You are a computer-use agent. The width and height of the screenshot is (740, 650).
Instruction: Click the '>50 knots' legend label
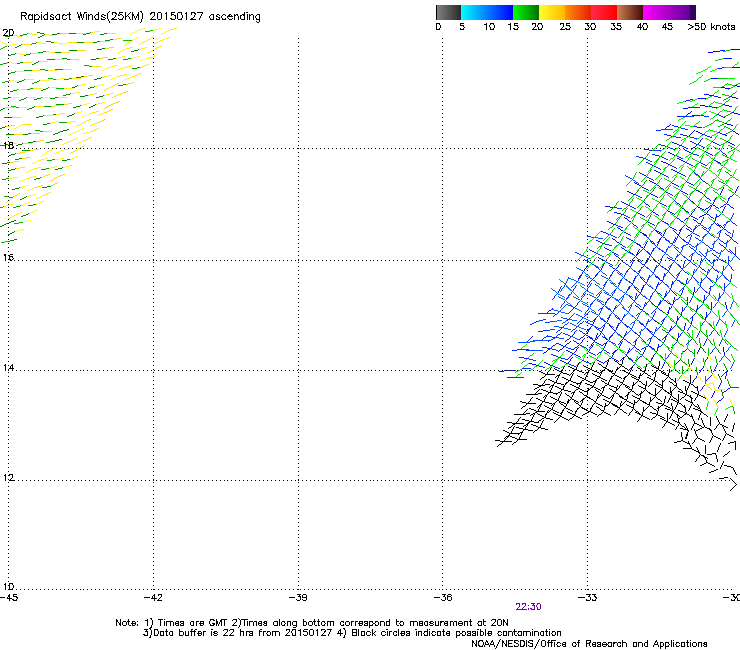tap(711, 27)
